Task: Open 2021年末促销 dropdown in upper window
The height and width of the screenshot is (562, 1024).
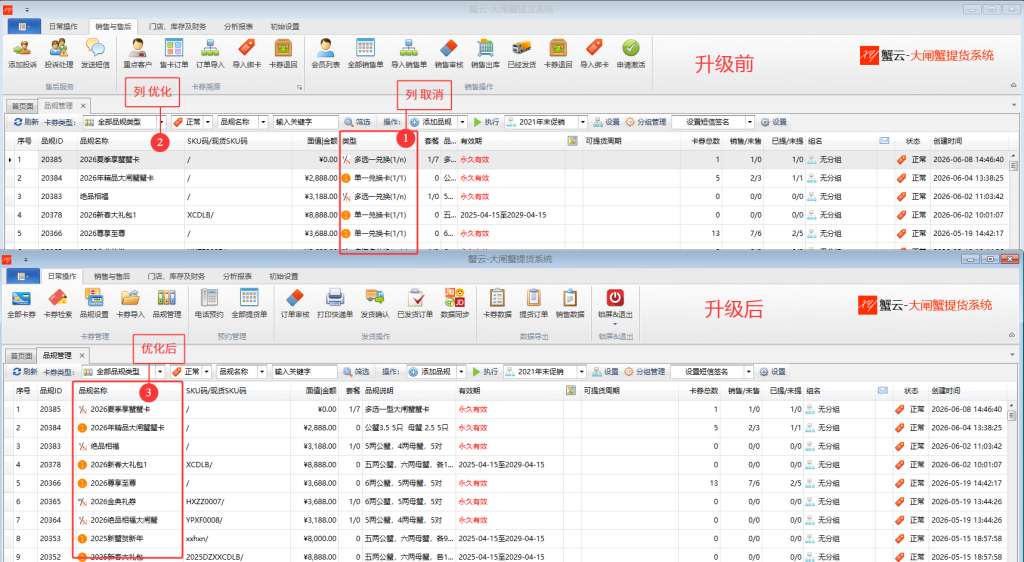Action: 583,122
